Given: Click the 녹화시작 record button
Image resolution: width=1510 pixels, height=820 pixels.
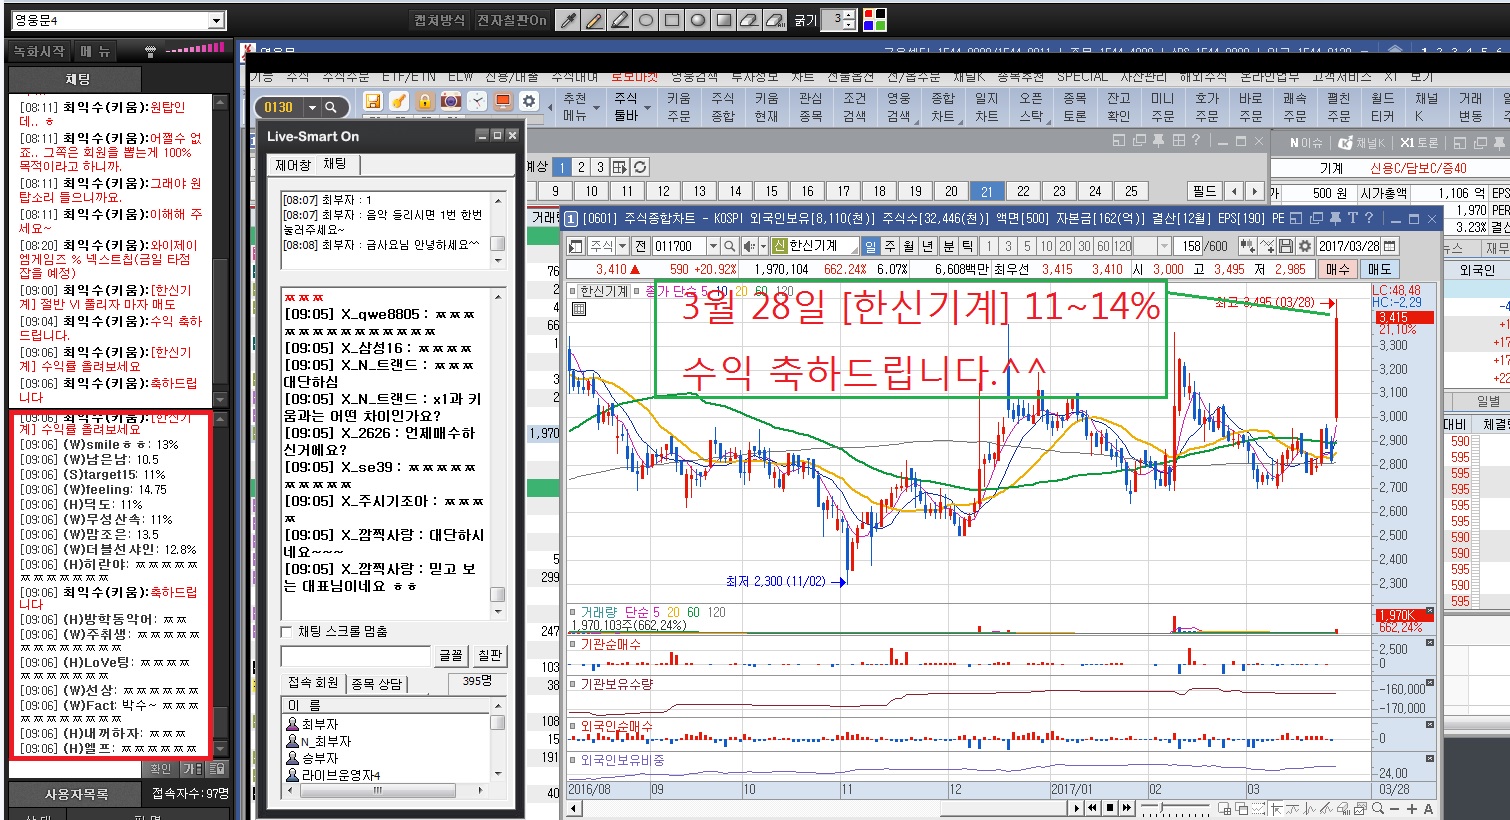Looking at the screenshot, I should tap(39, 51).
